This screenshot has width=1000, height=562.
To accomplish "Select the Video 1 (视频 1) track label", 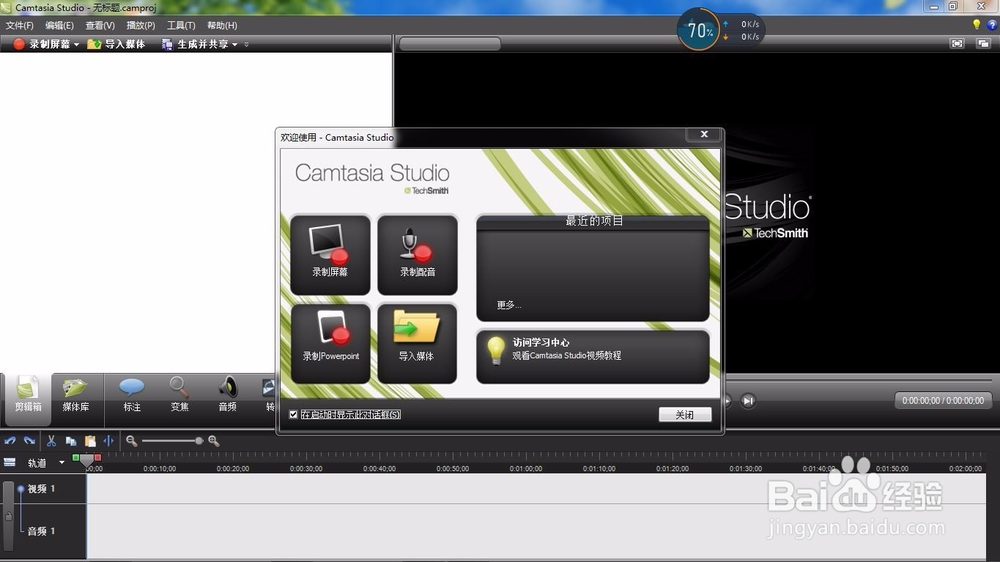I will [41, 489].
